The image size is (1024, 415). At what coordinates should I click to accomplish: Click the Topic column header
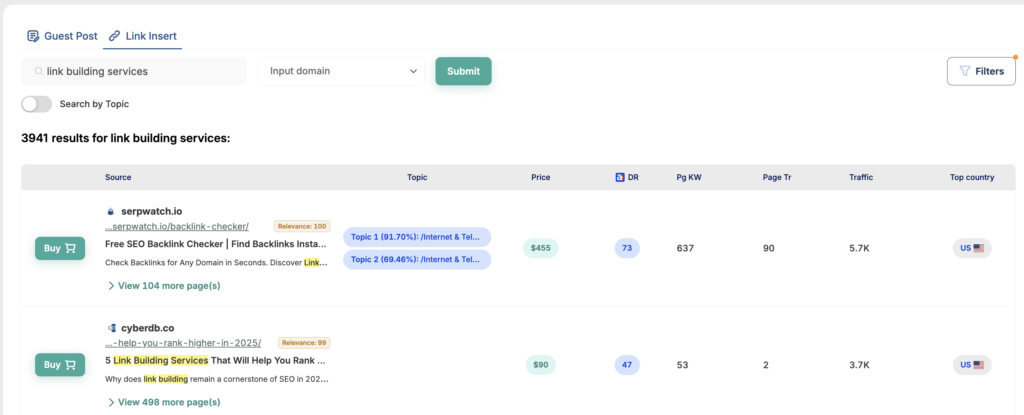[x=417, y=177]
